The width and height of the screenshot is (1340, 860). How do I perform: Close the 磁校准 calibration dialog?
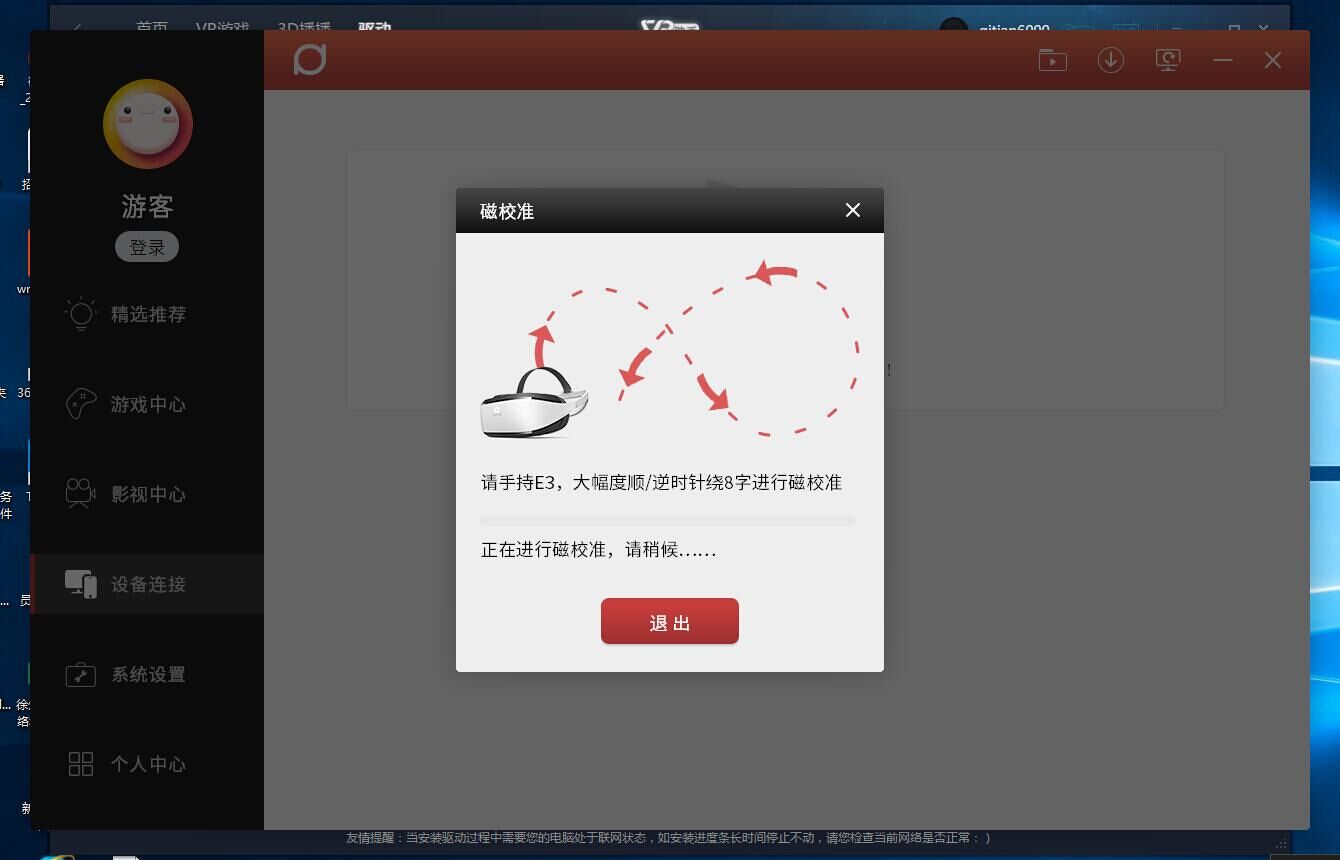point(852,210)
